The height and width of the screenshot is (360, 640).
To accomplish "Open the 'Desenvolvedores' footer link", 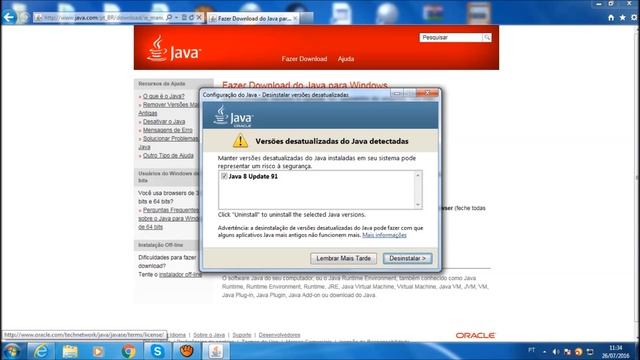I will [x=279, y=335].
